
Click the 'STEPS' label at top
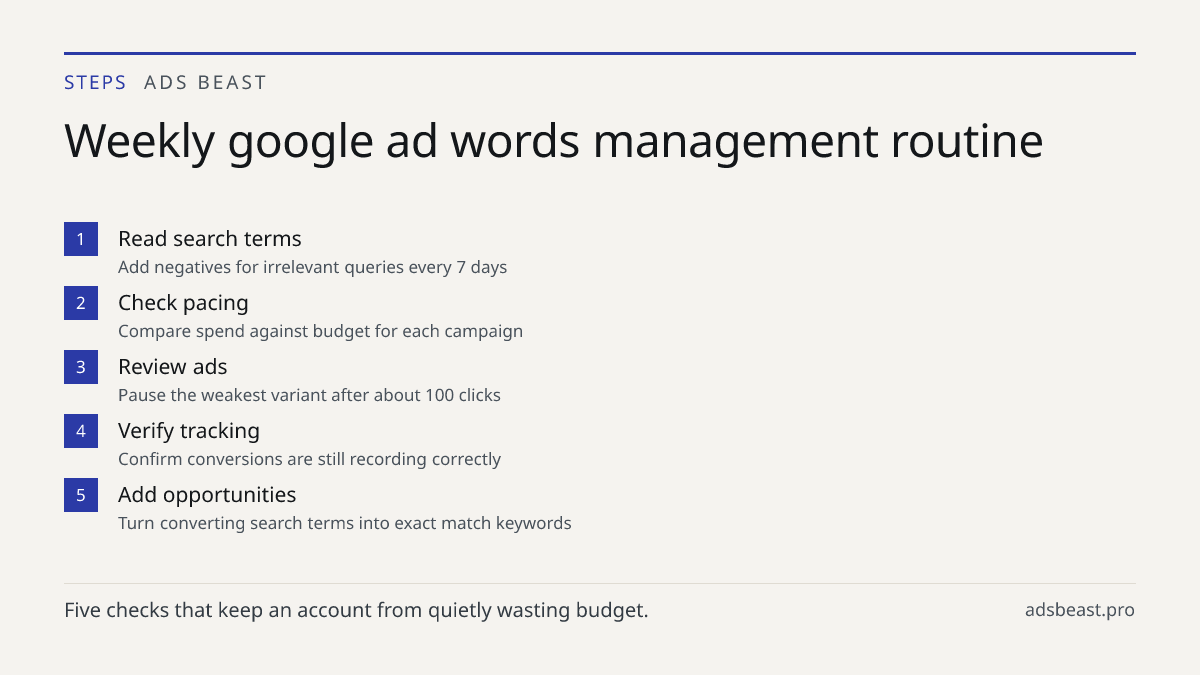point(95,83)
